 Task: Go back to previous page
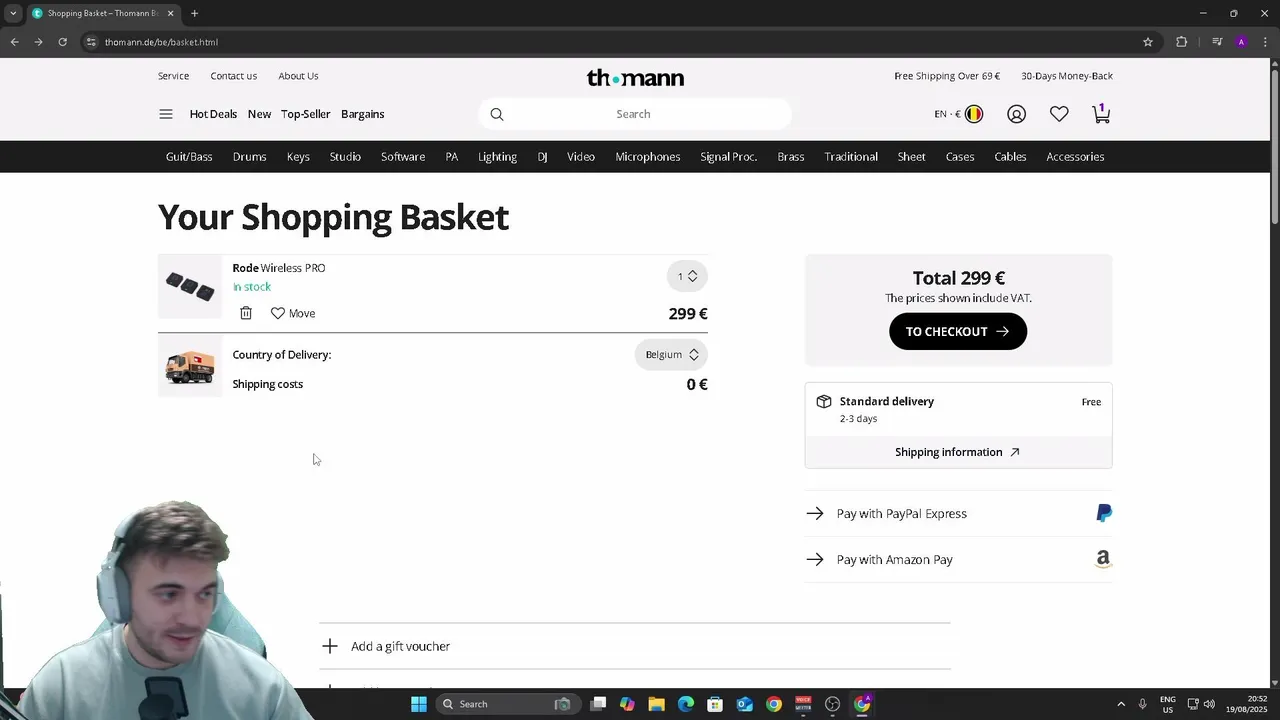[14, 42]
